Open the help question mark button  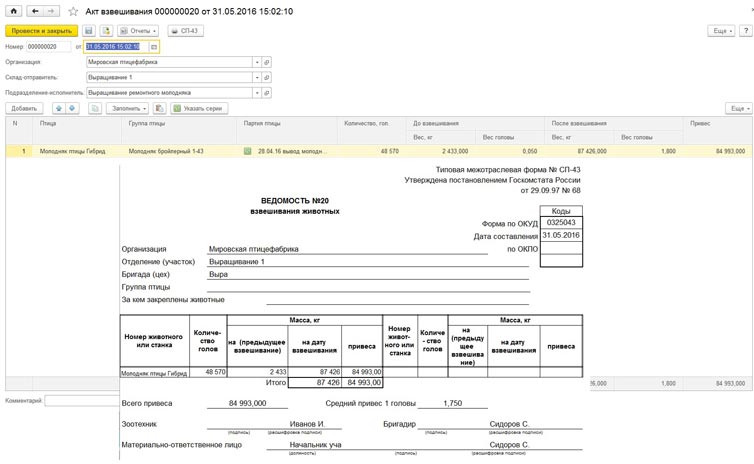(745, 31)
